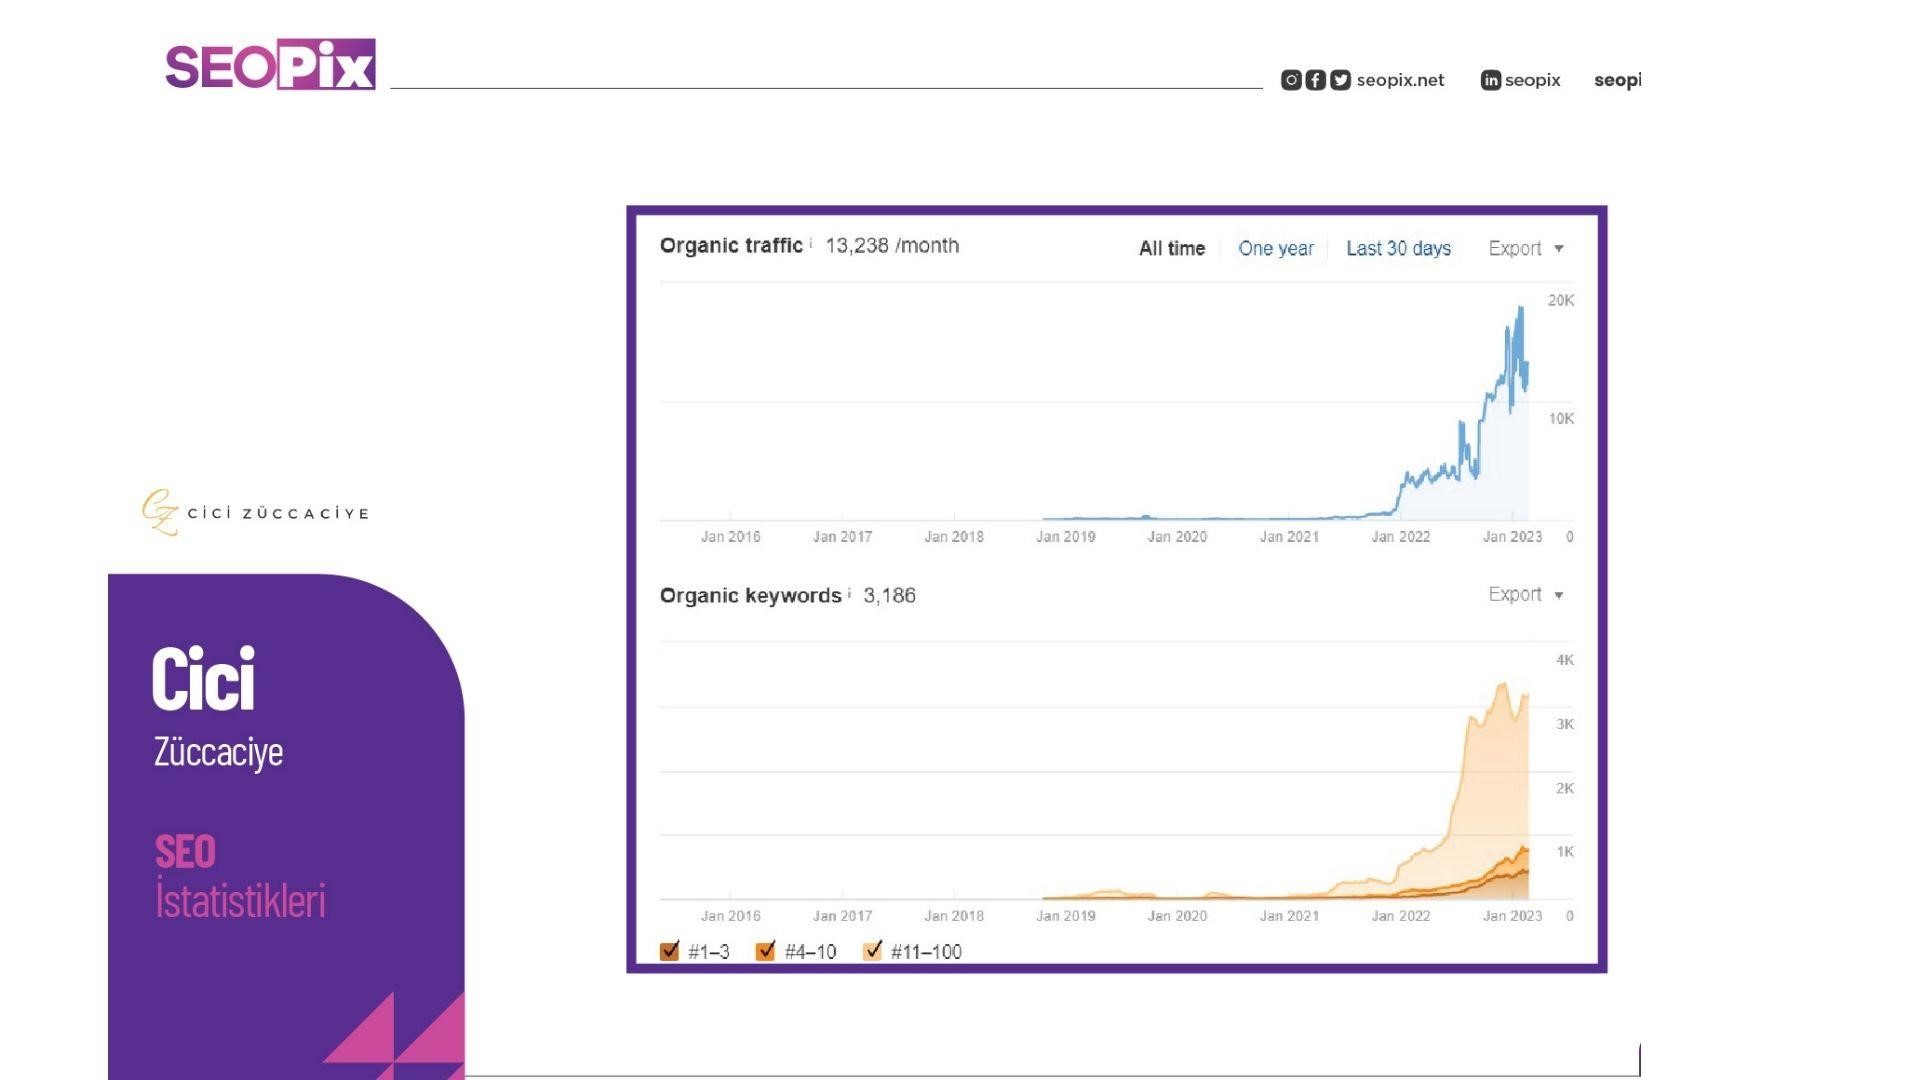Click the SEOPix logo
The image size is (1920, 1080).
(270, 65)
